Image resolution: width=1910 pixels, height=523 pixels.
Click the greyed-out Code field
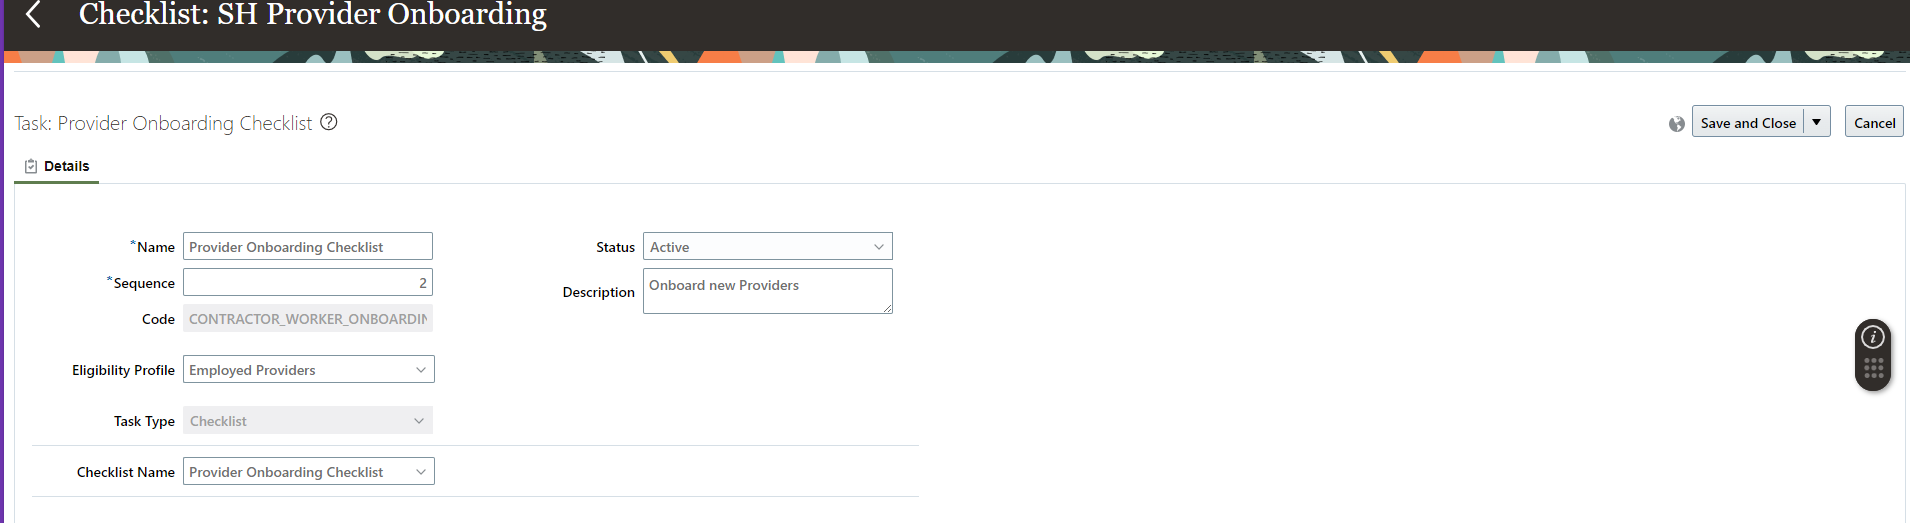click(x=308, y=318)
